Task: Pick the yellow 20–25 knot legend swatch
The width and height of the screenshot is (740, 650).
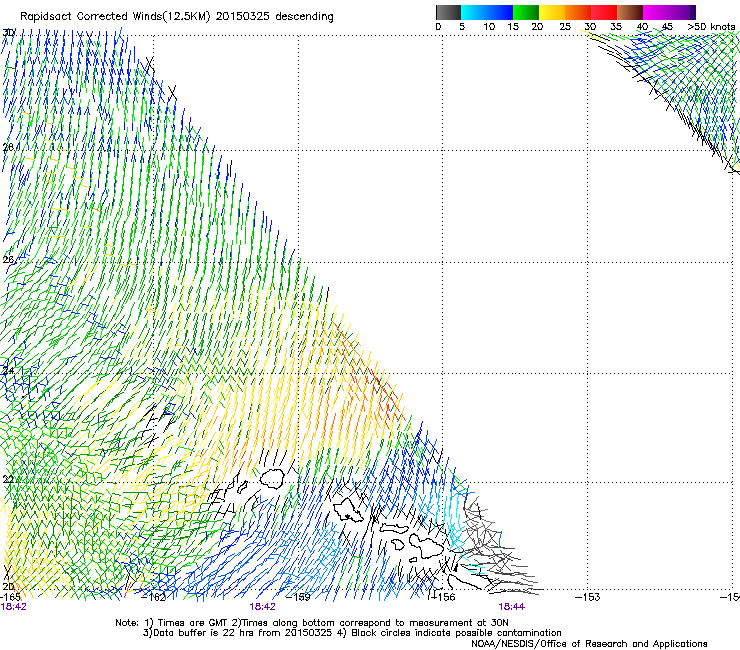Action: 552,12
